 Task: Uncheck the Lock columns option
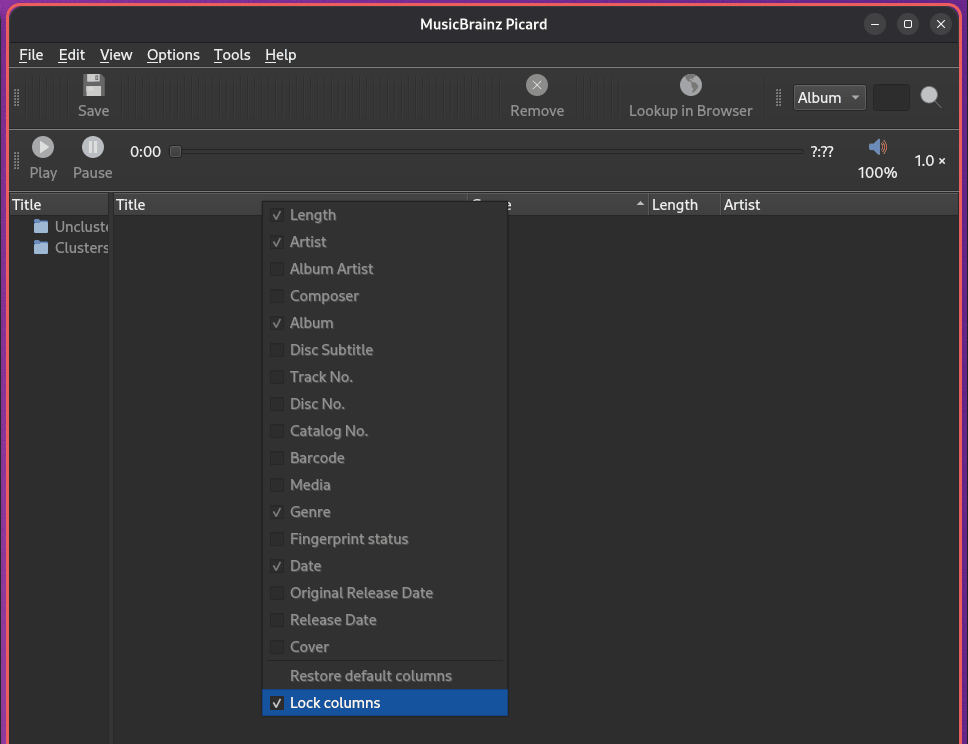coord(277,703)
